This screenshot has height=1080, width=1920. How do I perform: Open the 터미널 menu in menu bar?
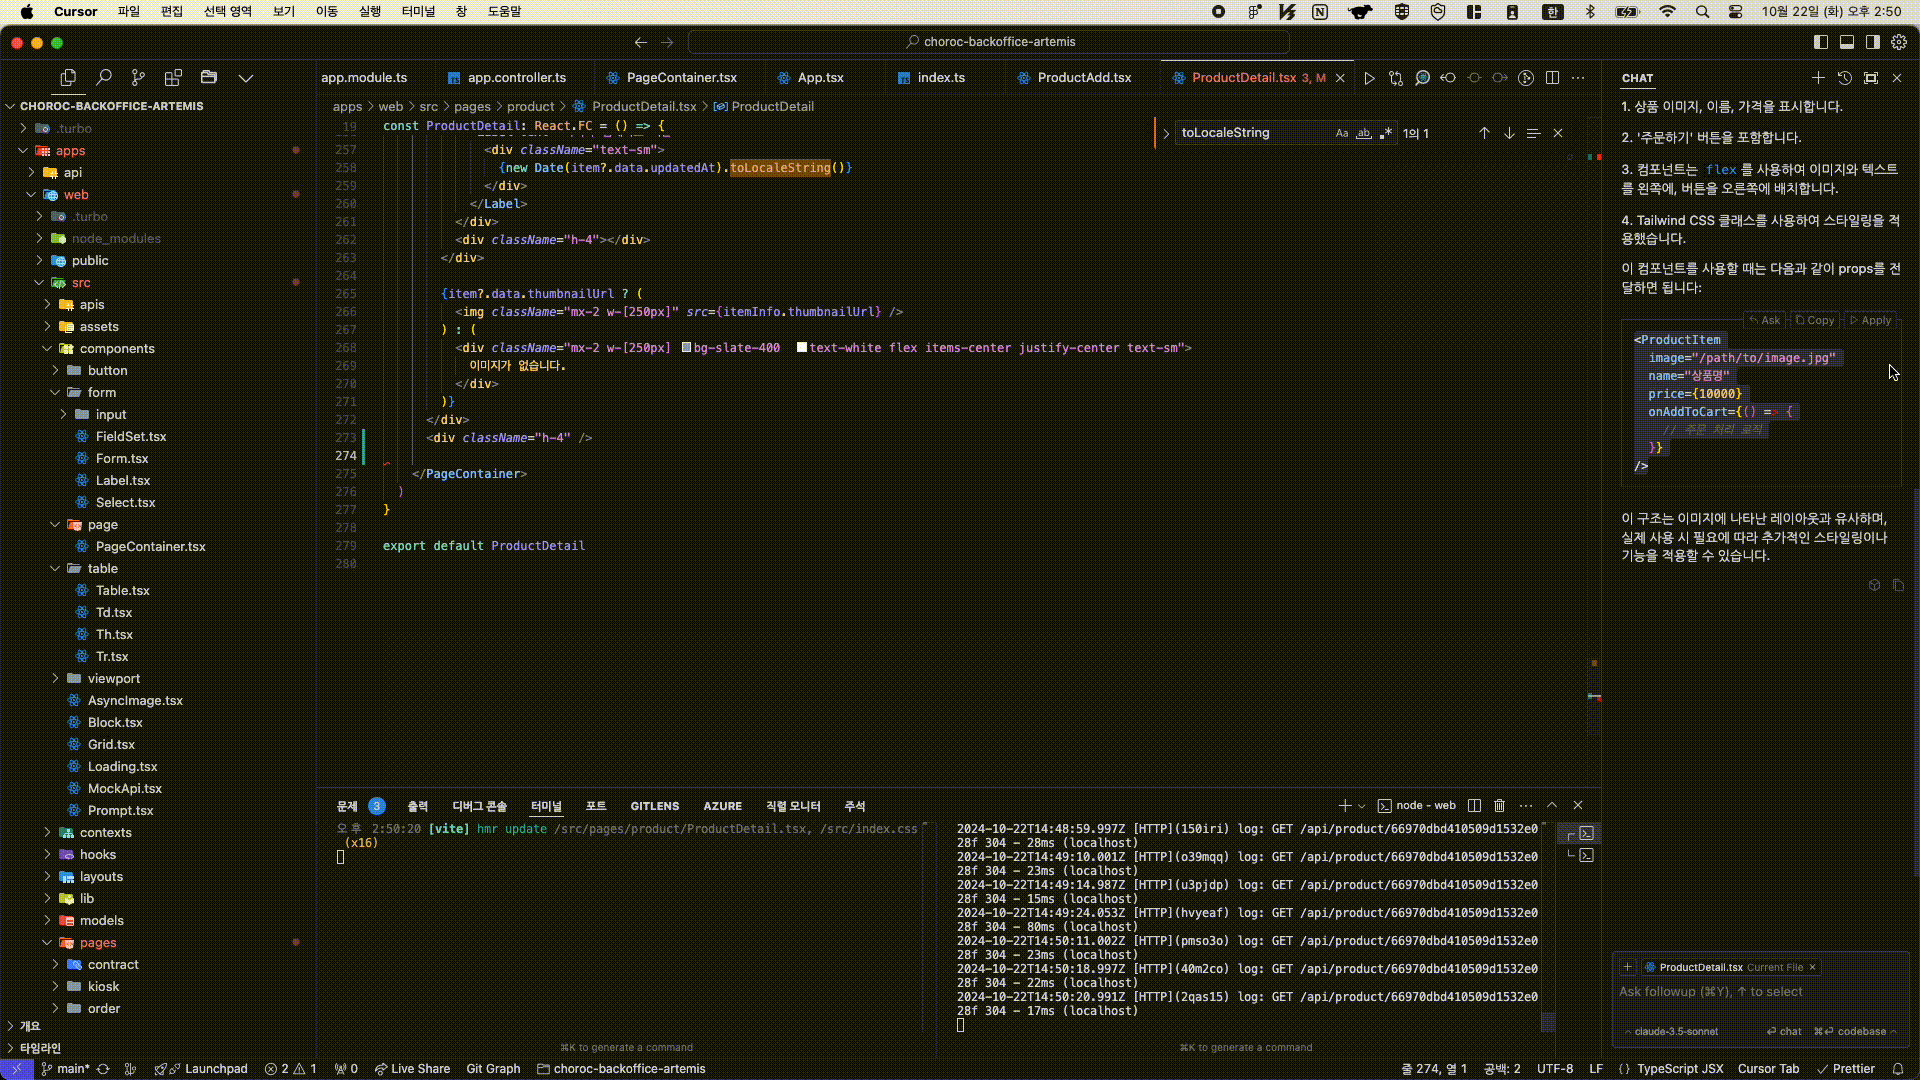419,12
